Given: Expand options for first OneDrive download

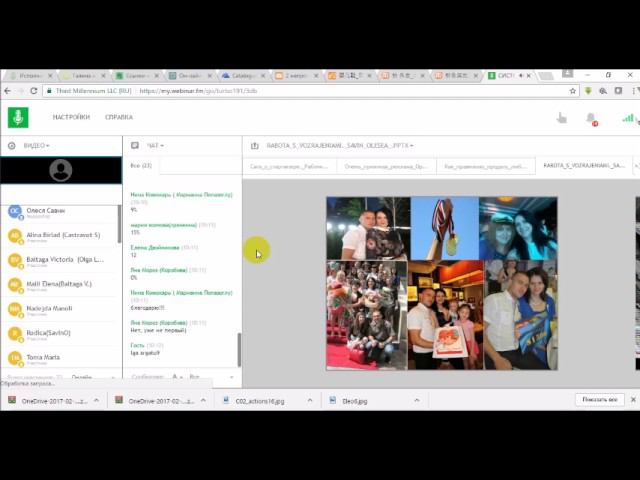Looking at the screenshot, I should click(x=96, y=401).
